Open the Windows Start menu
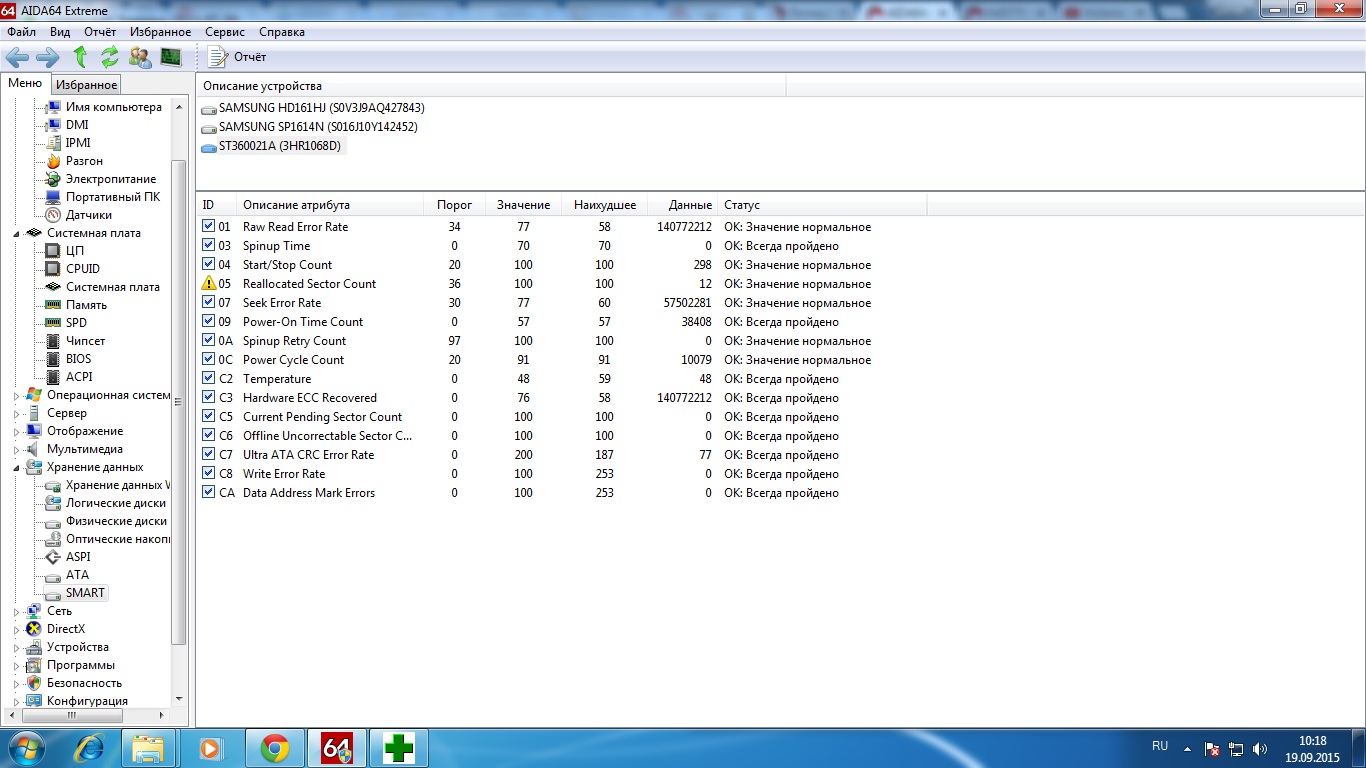This screenshot has width=1366, height=768. [x=25, y=747]
